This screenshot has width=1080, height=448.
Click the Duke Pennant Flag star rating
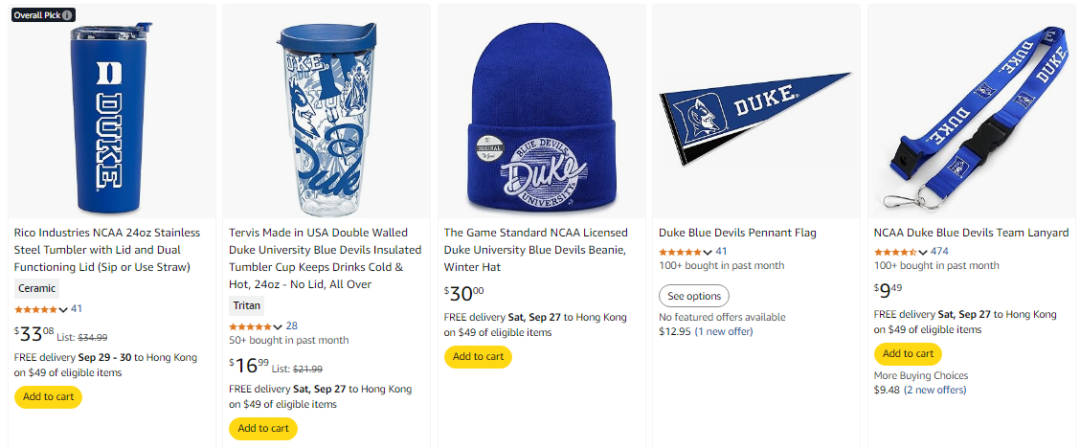[x=680, y=251]
